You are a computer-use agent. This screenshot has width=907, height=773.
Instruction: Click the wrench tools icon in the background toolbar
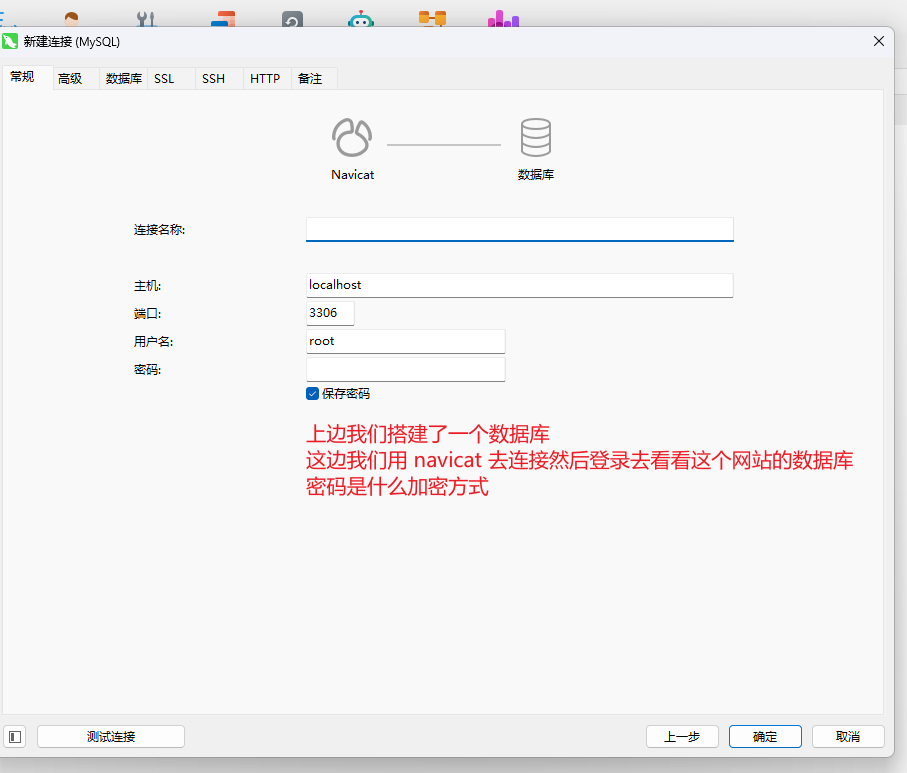tap(146, 20)
